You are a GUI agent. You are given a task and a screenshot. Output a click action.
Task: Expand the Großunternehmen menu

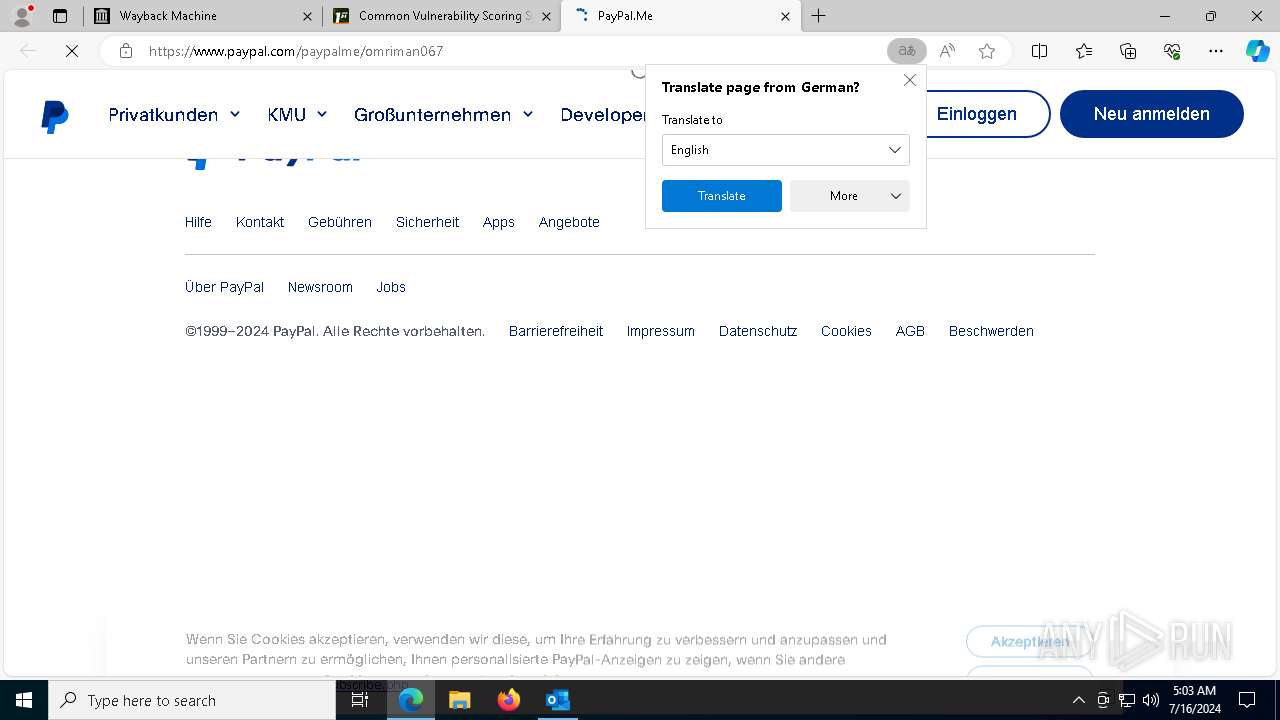pyautogui.click(x=443, y=115)
